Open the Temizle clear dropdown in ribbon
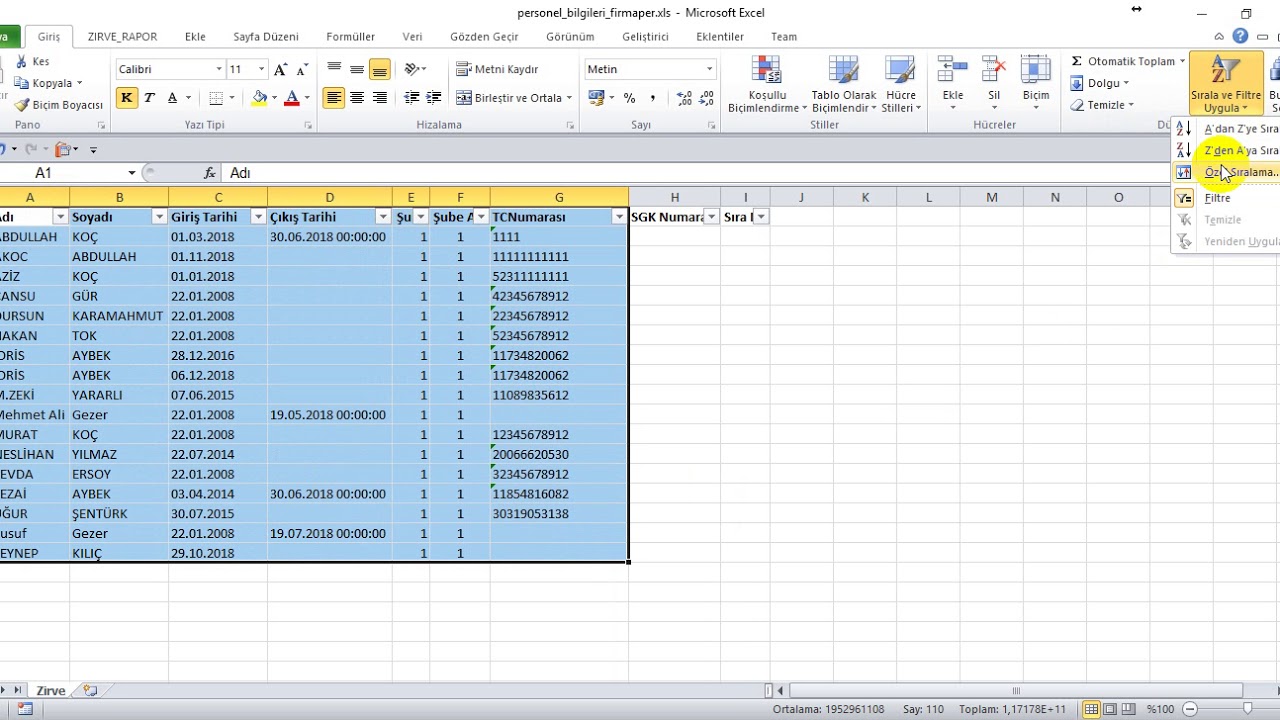This screenshot has width=1280, height=720. (1102, 105)
